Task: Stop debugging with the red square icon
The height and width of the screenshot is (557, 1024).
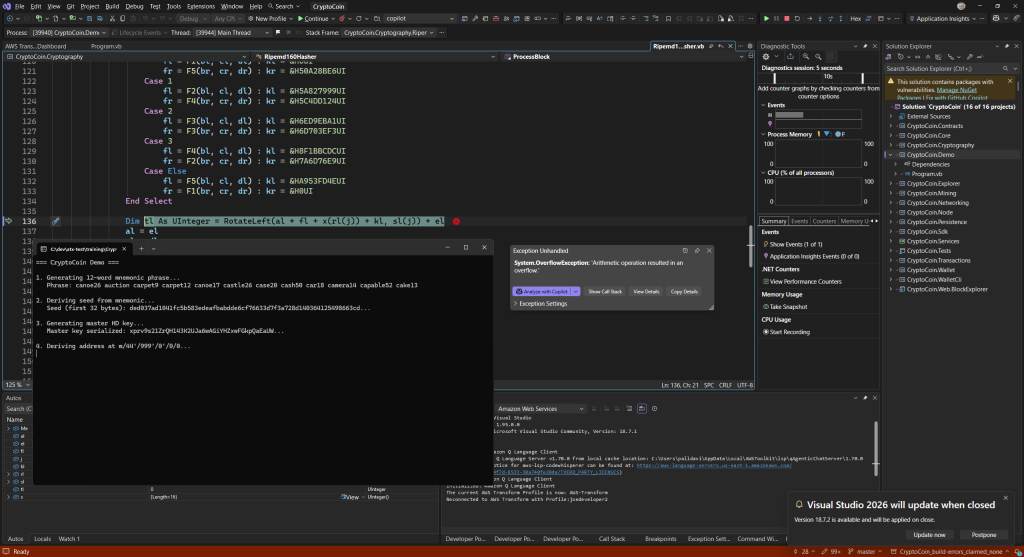Action: pyautogui.click(x=787, y=19)
